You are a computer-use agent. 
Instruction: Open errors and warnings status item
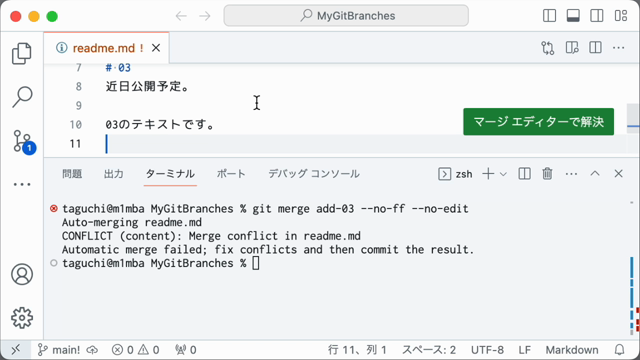click(x=135, y=350)
